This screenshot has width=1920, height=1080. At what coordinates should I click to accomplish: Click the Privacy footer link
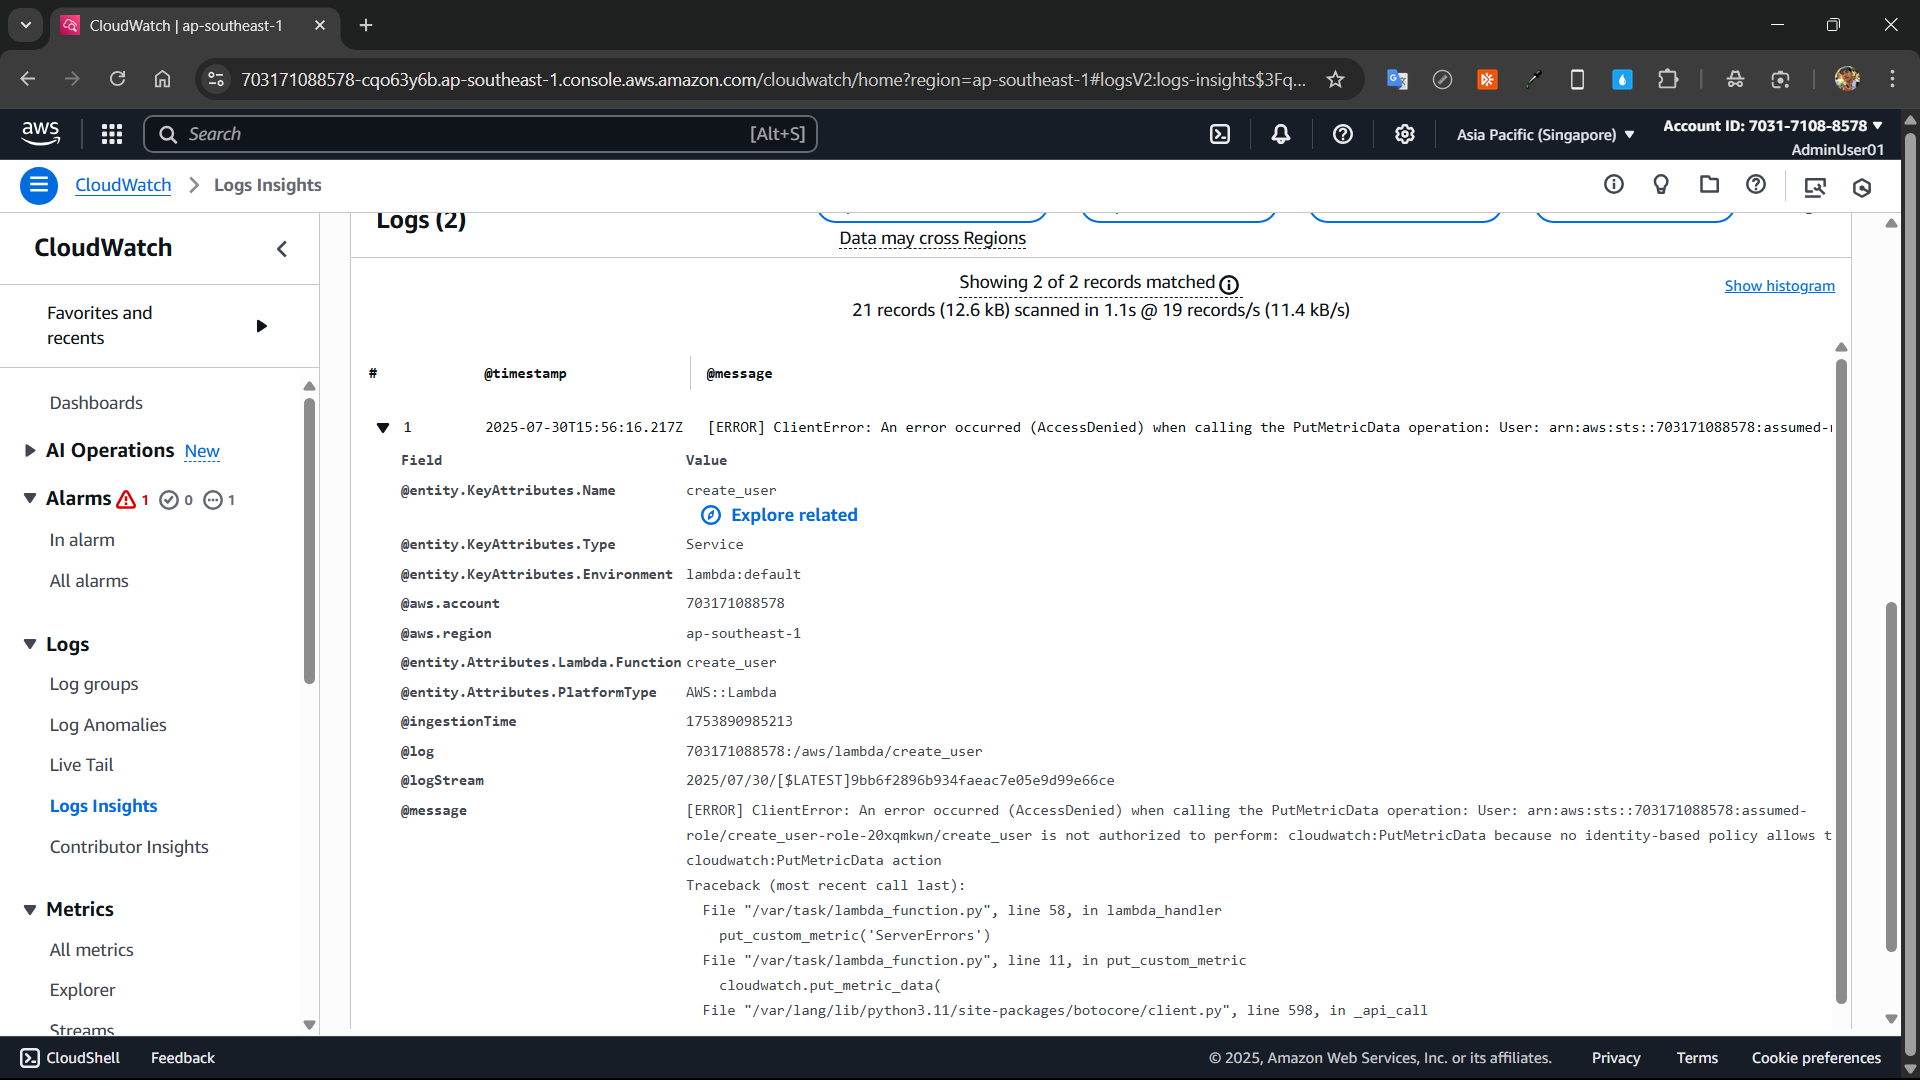(x=1616, y=1058)
